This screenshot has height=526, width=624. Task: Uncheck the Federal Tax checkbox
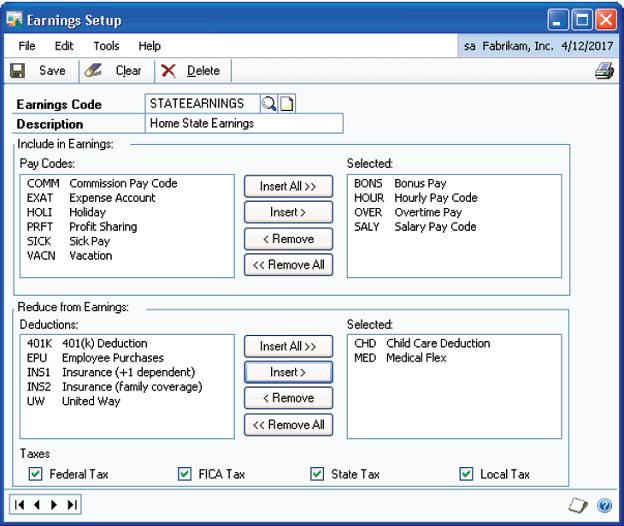tap(36, 474)
